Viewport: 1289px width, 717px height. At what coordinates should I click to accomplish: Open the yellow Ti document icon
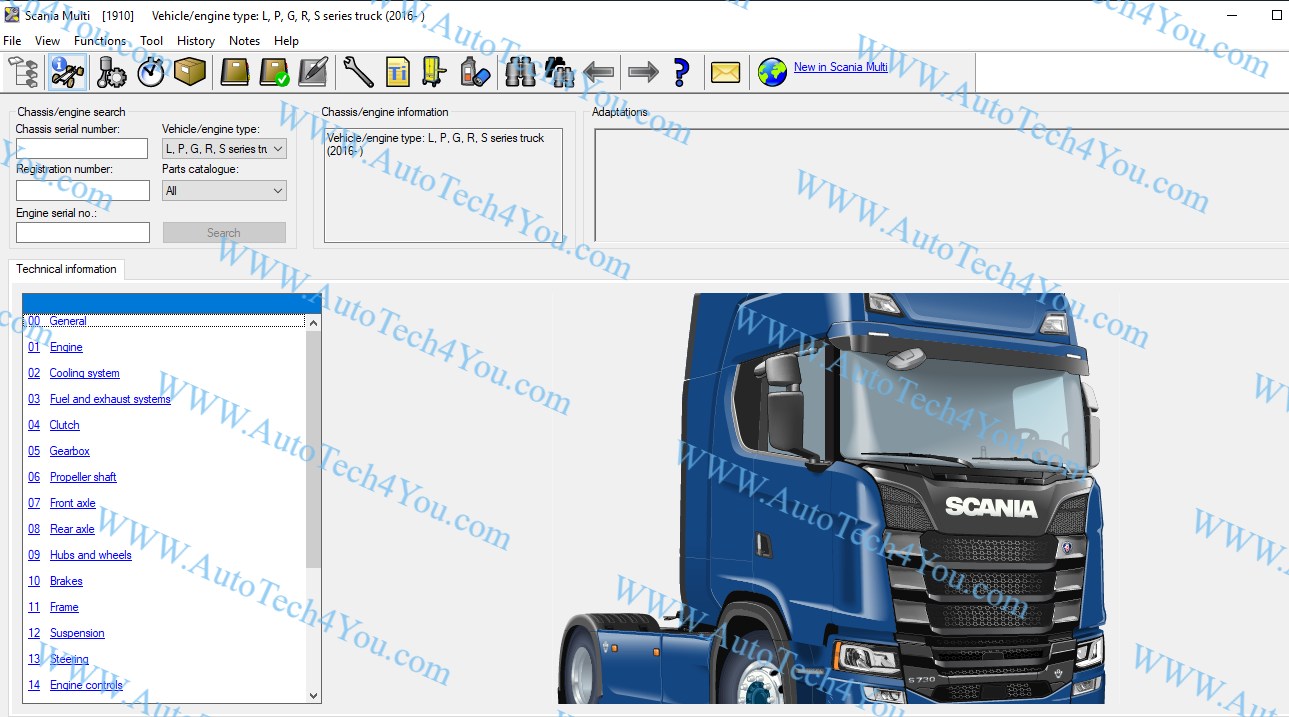pyautogui.click(x=397, y=72)
